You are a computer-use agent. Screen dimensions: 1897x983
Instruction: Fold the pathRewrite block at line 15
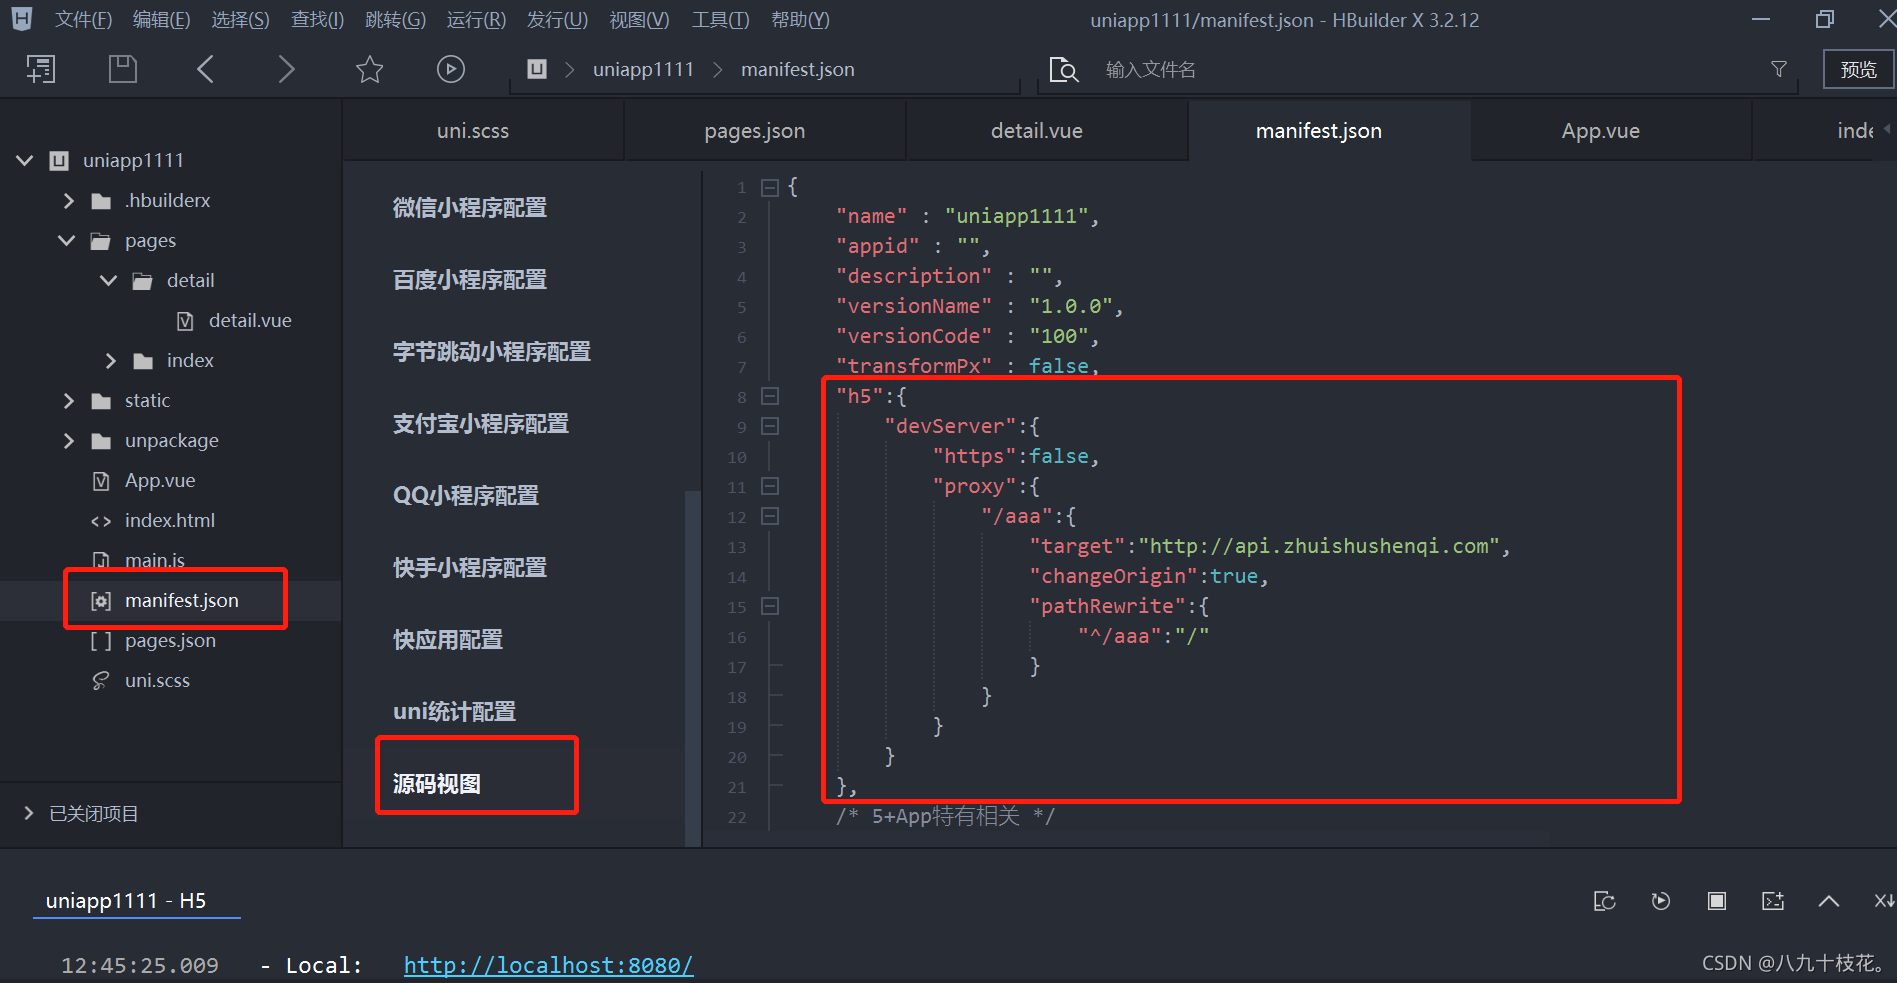pyautogui.click(x=770, y=606)
